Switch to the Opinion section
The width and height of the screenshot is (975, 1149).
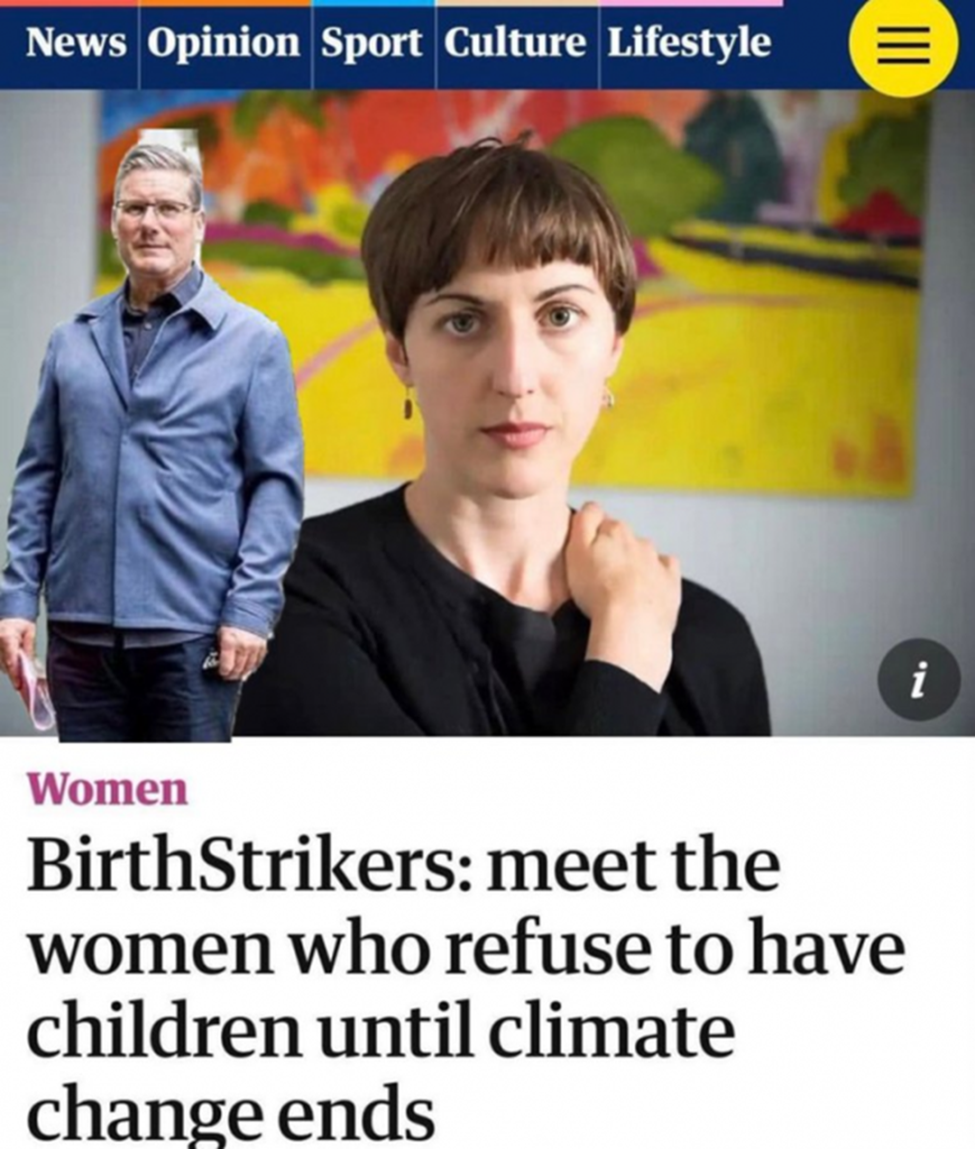pyautogui.click(x=224, y=43)
